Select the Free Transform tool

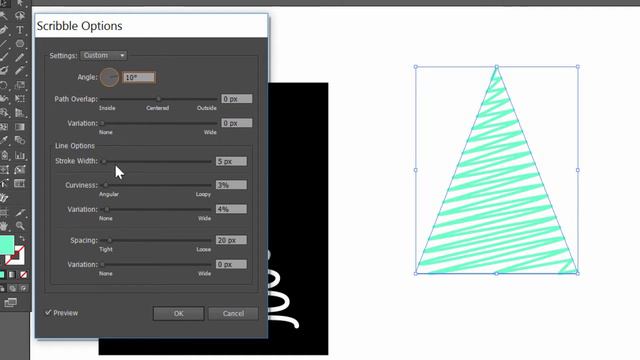[20, 99]
